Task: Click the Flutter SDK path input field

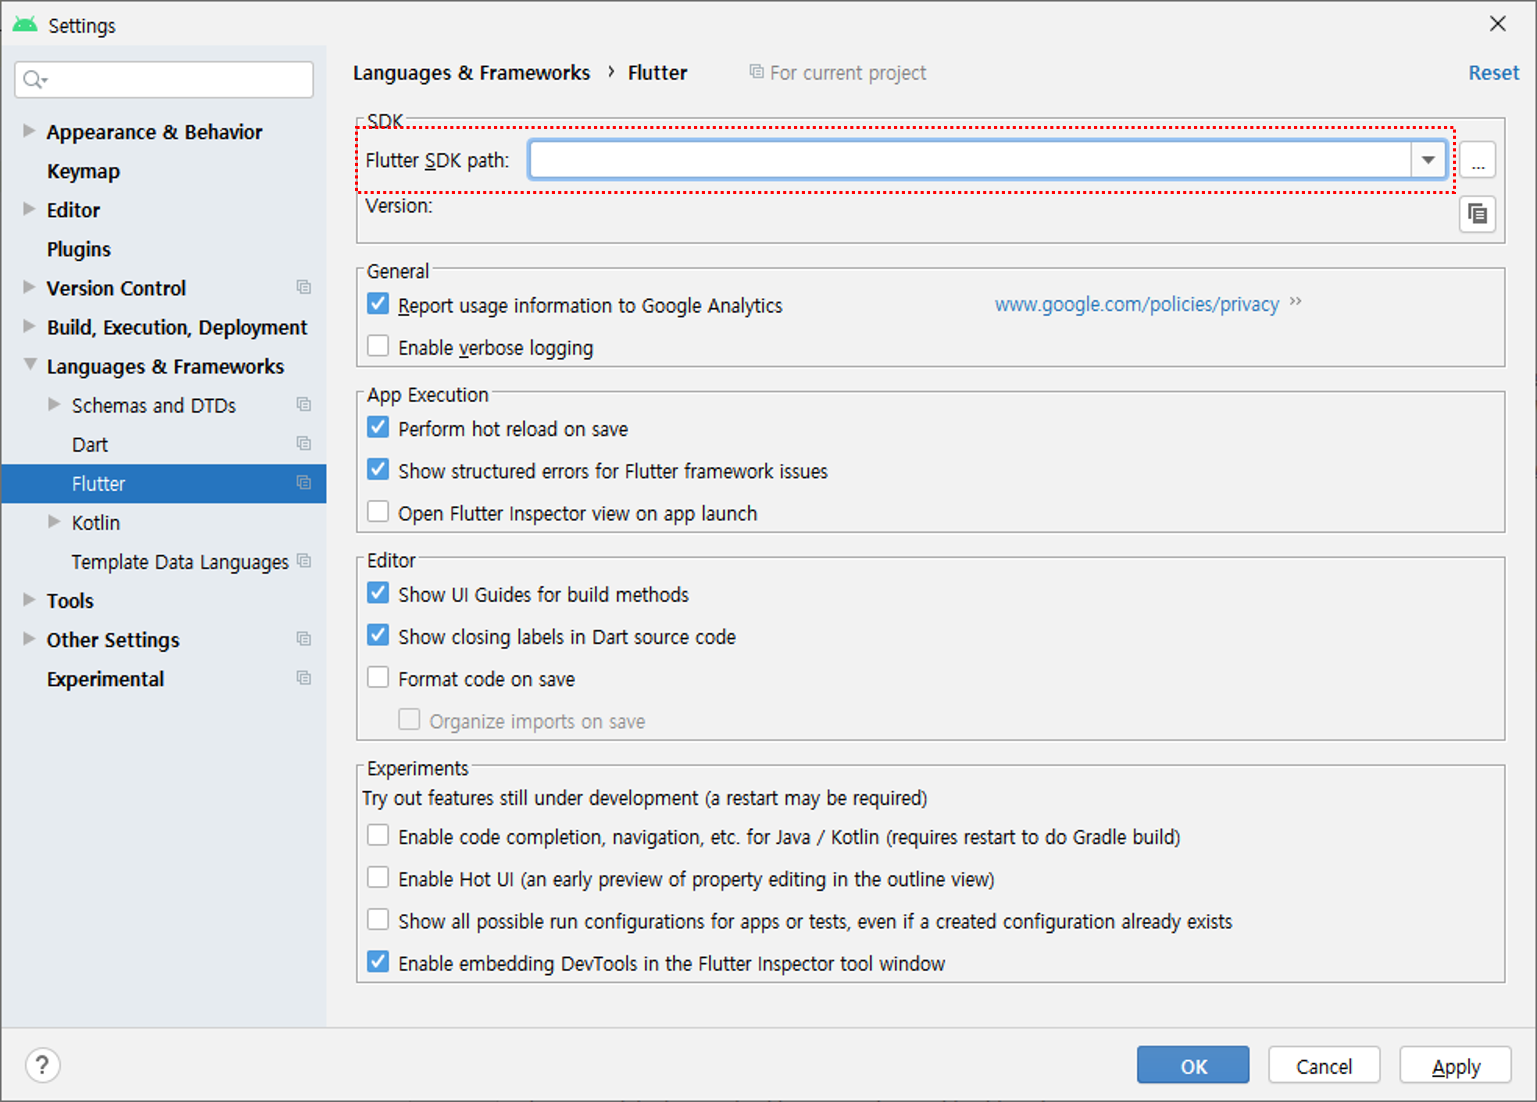Action: pos(970,160)
